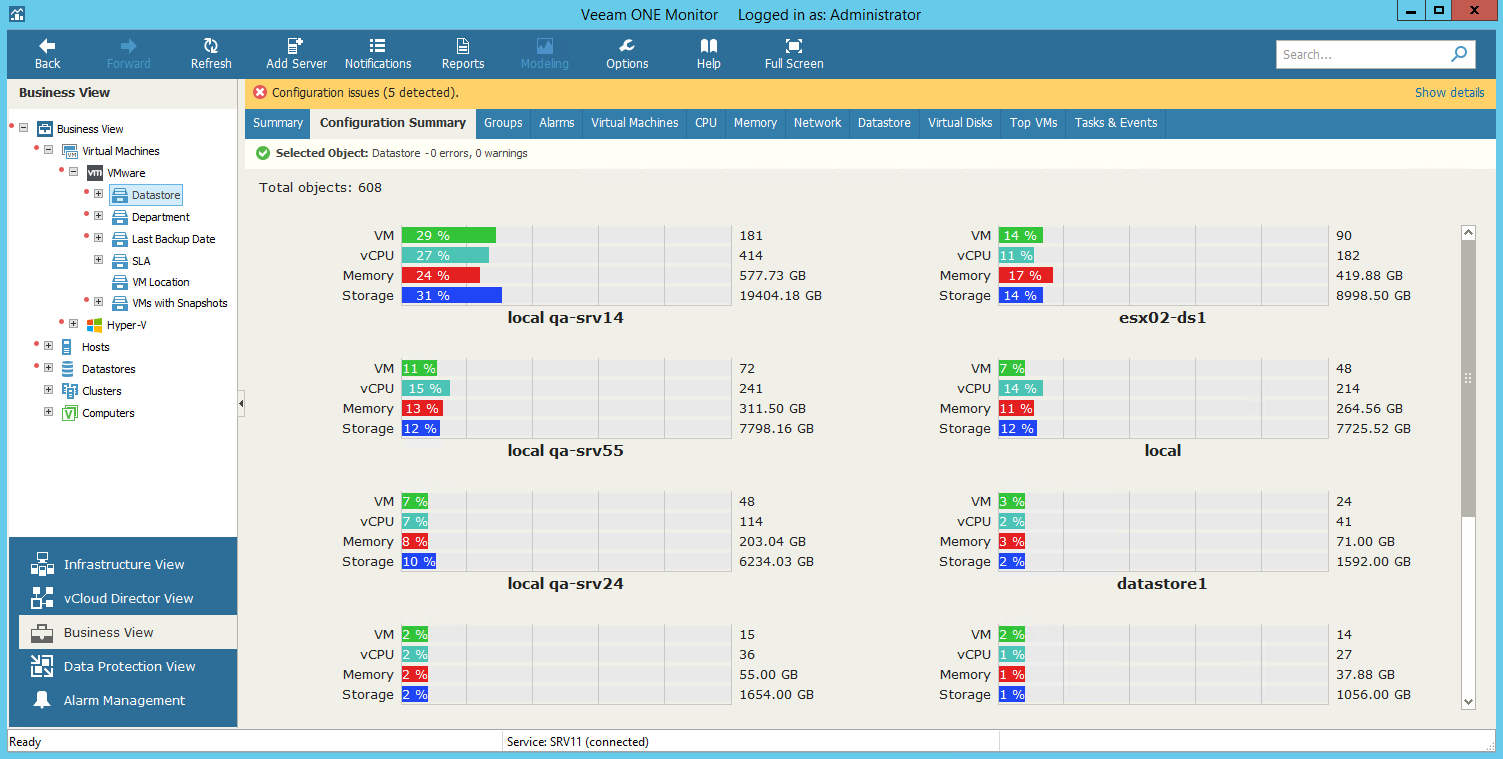The image size is (1503, 759).
Task: Click the Datastores icon in tree
Action: pos(69,369)
